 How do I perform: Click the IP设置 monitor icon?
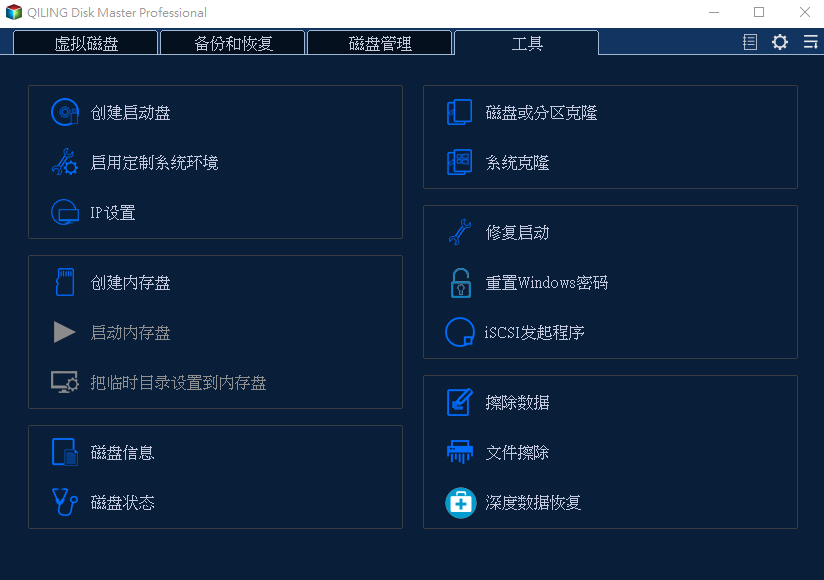65,212
